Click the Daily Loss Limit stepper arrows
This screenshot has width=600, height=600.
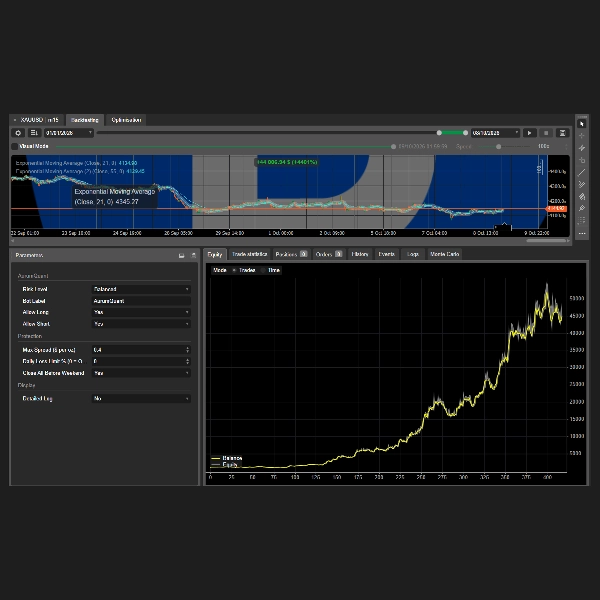188,362
